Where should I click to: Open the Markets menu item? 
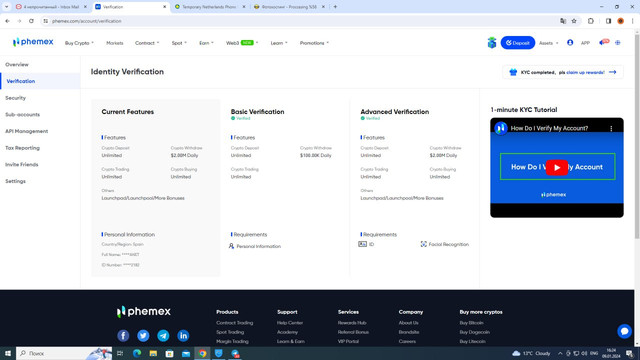pyautogui.click(x=115, y=43)
